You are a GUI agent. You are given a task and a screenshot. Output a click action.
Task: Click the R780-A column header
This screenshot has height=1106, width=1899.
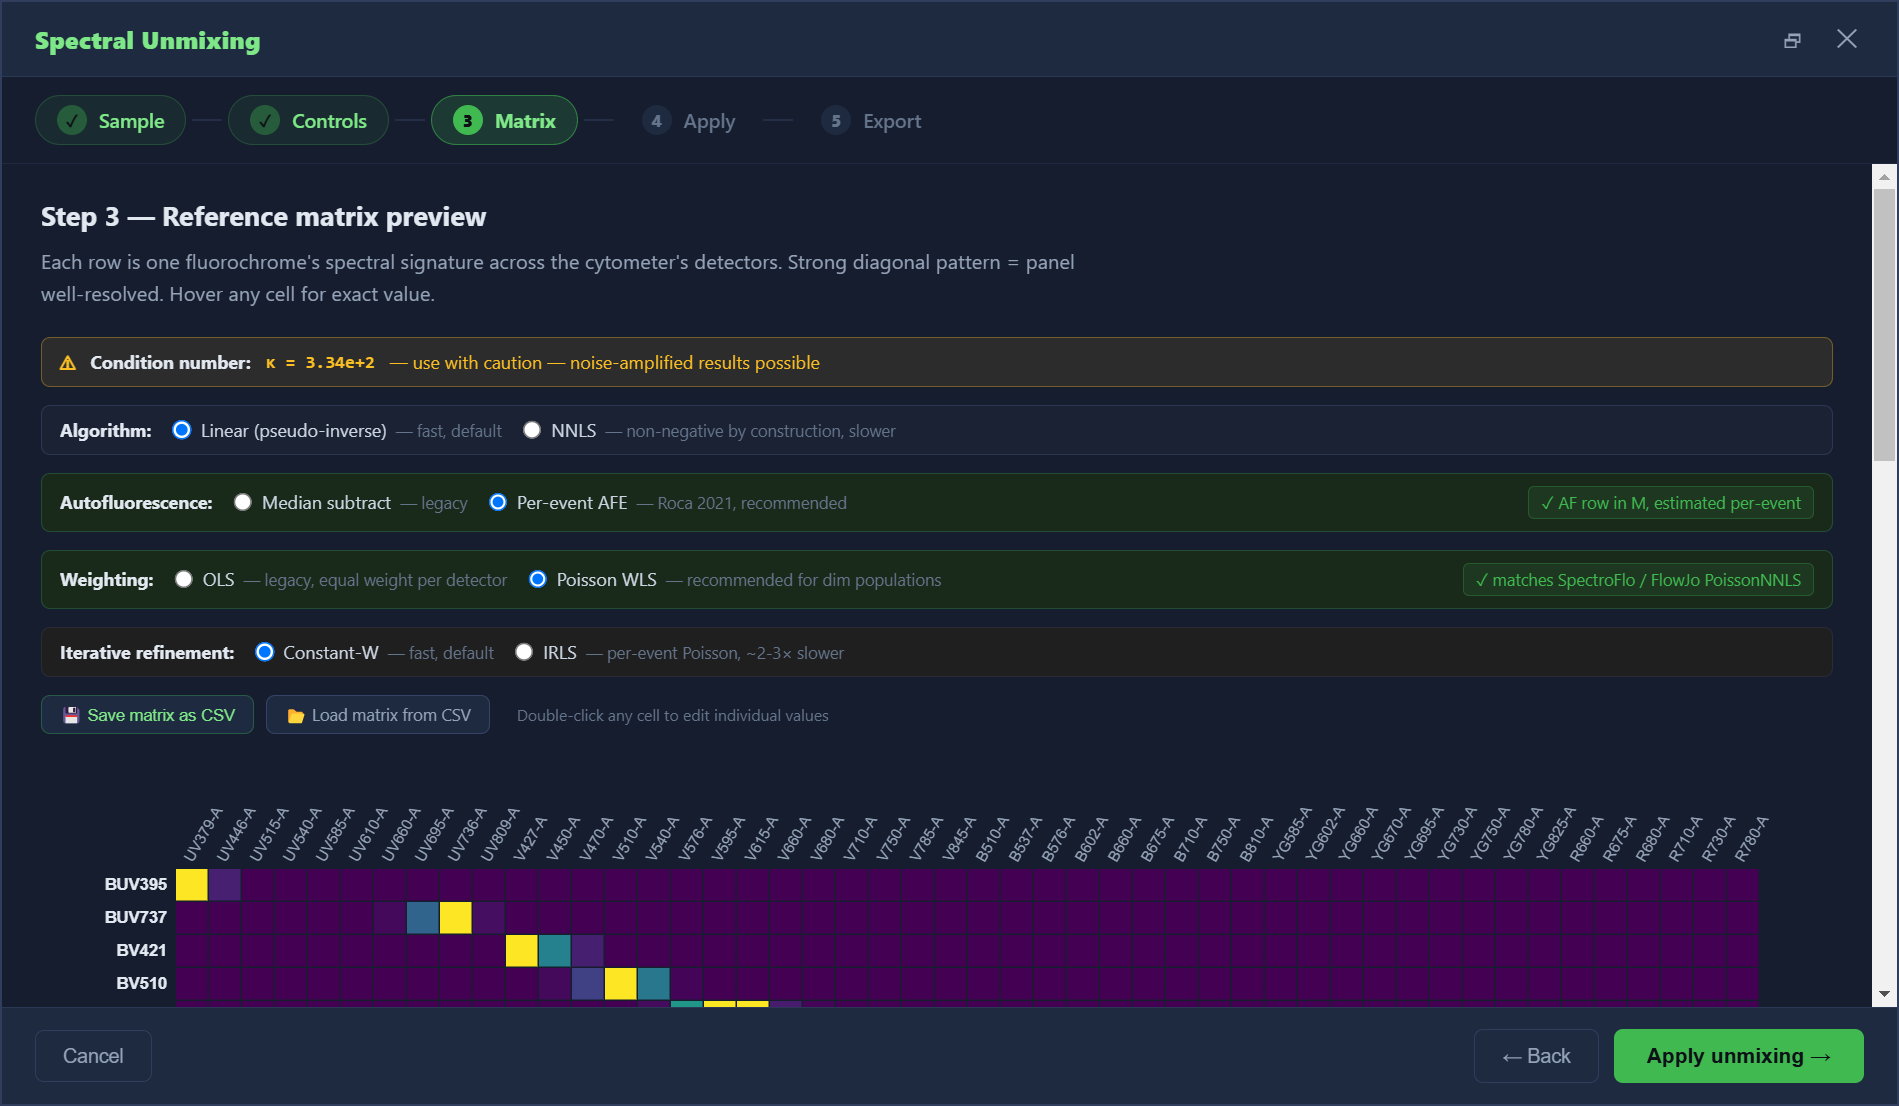tap(1752, 839)
